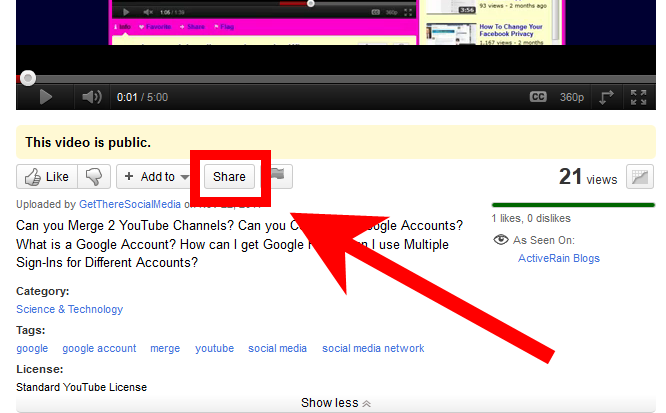
Task: Like the video with thumbs up
Action: click(46, 177)
